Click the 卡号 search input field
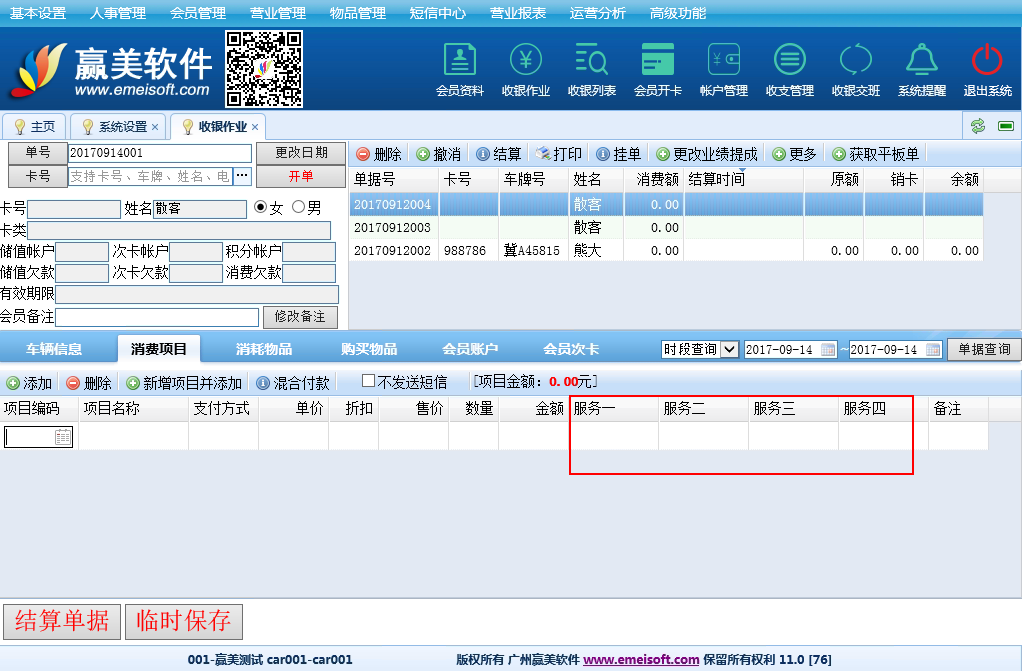Viewport: 1022px width, 671px height. point(150,176)
